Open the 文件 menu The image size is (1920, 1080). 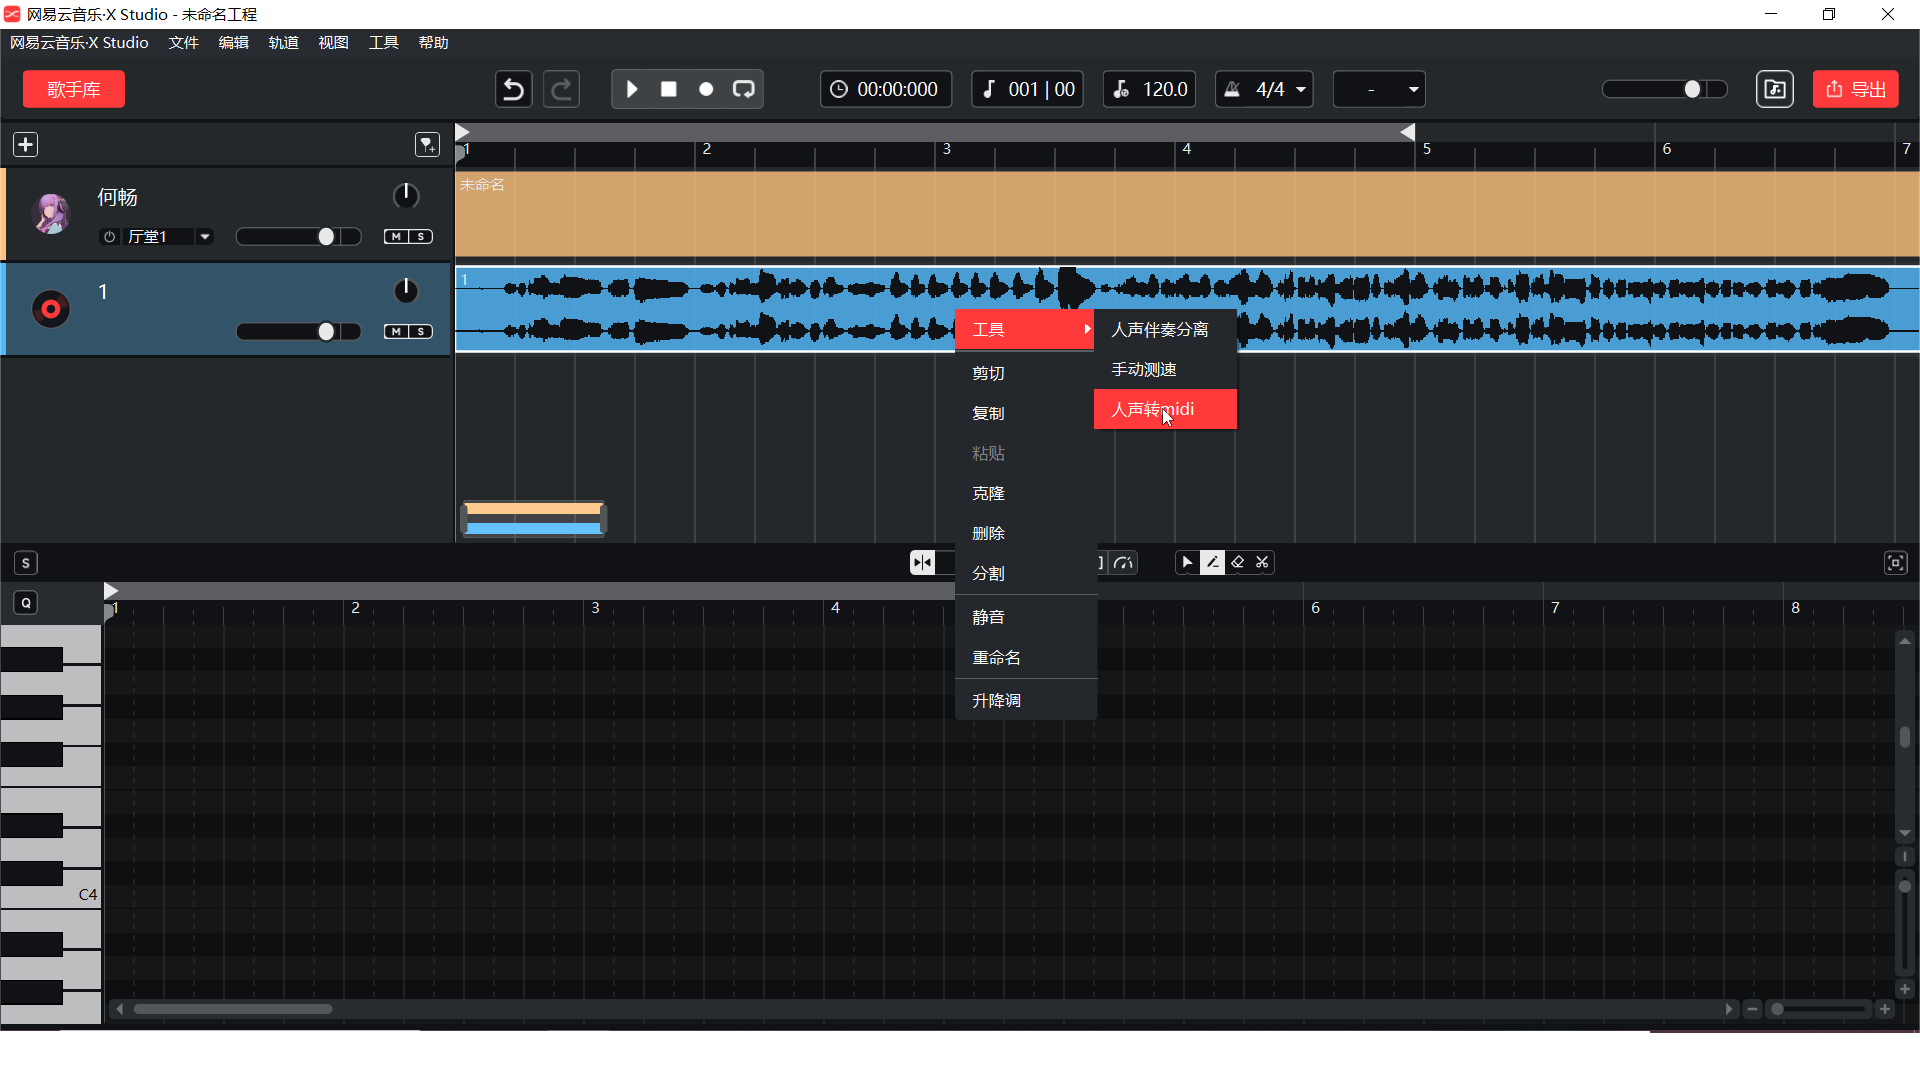tap(183, 43)
